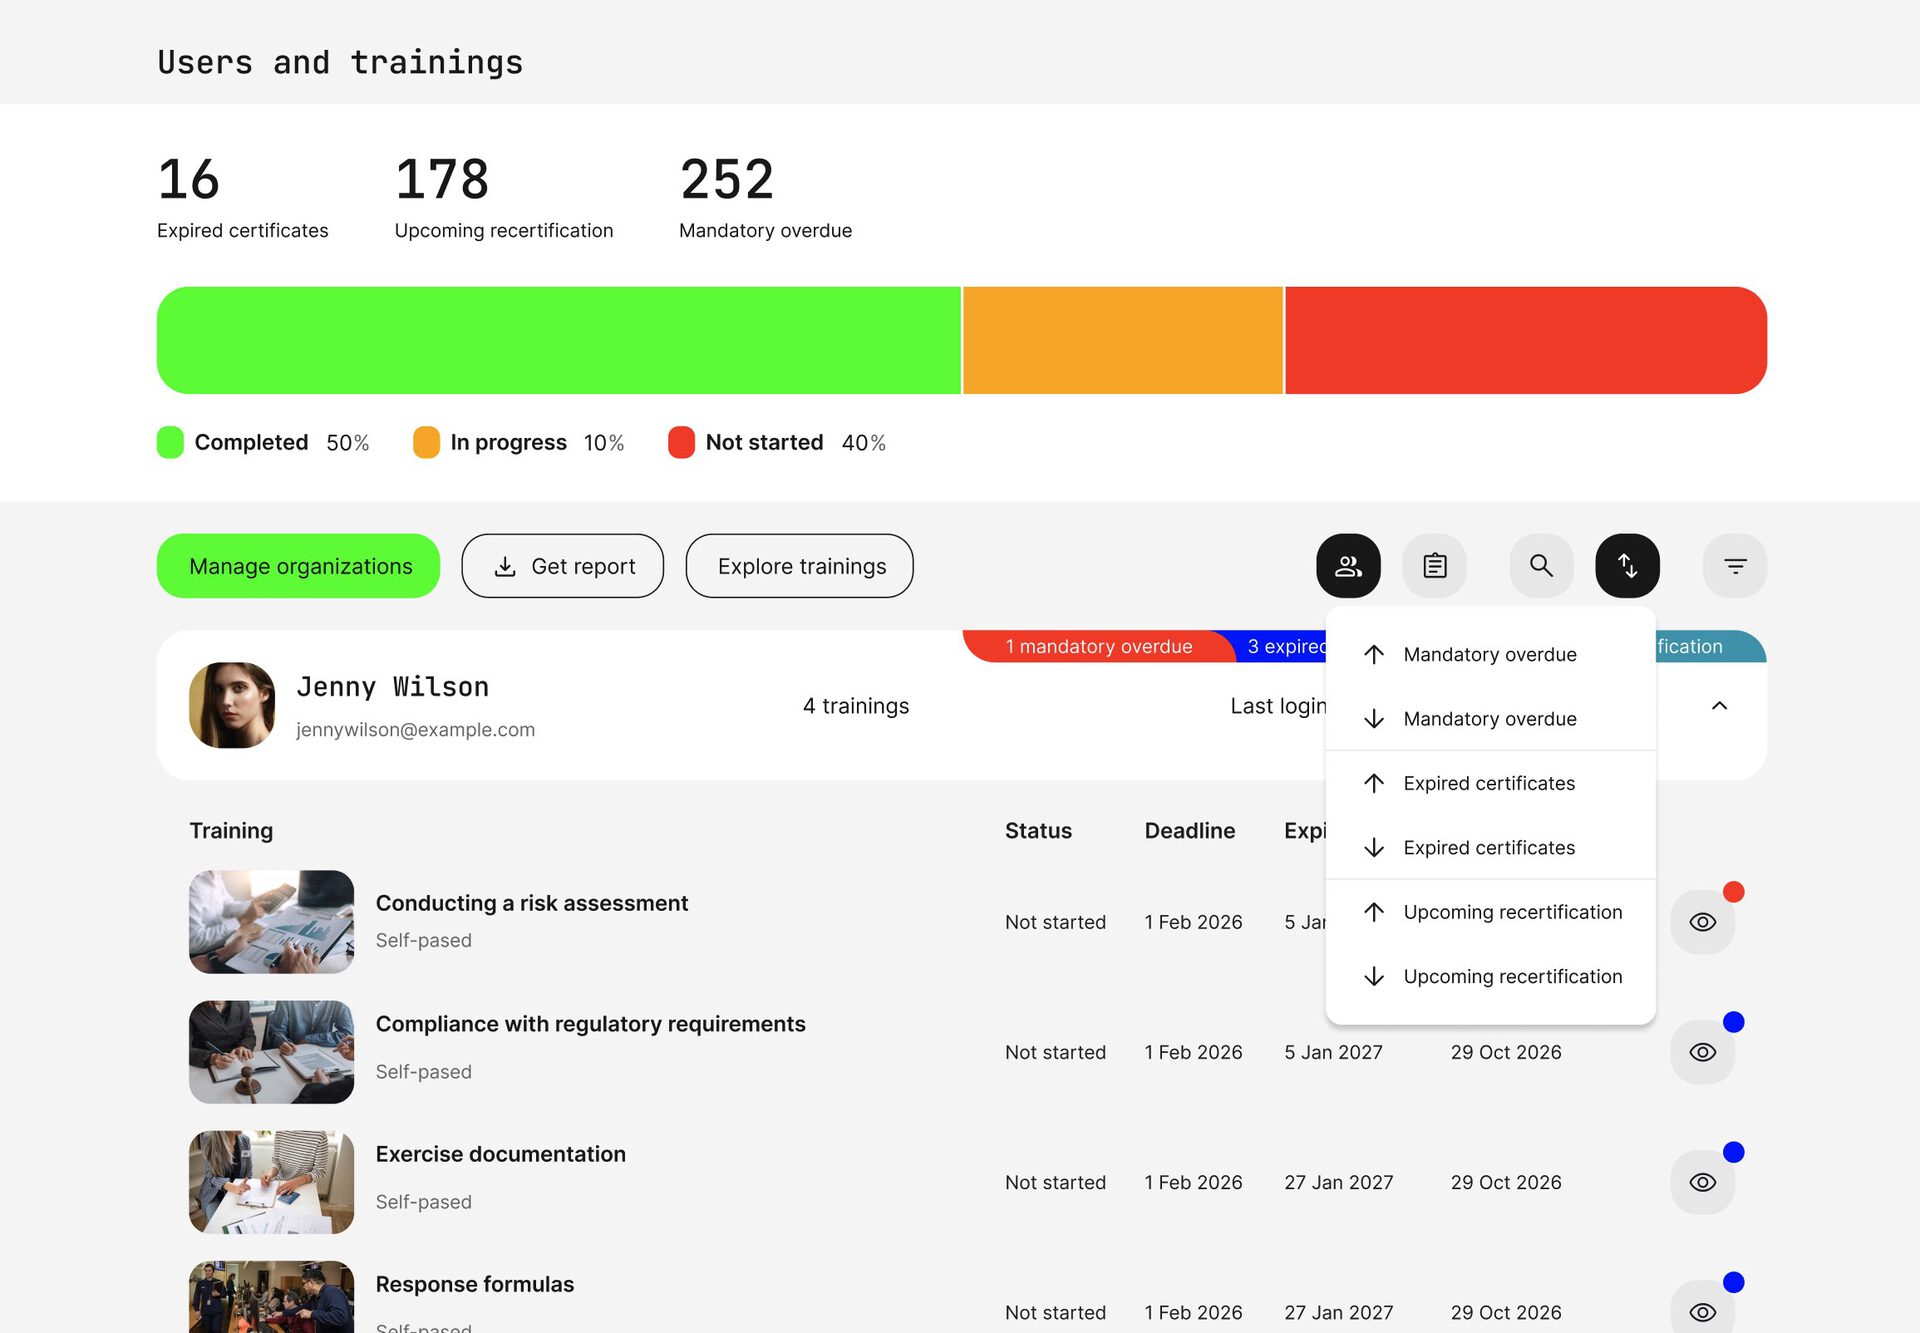Switch to the trainings clipboard view icon

click(1434, 566)
